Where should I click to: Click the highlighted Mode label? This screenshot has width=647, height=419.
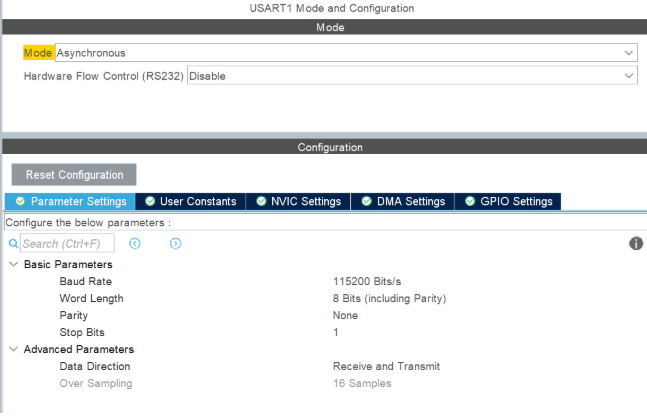[38, 53]
